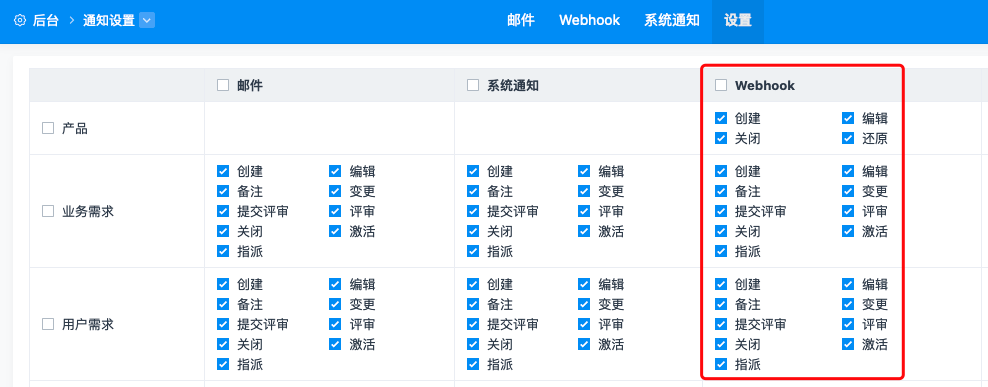Check the 邮件 column header checkbox
The width and height of the screenshot is (988, 387).
pos(223,85)
